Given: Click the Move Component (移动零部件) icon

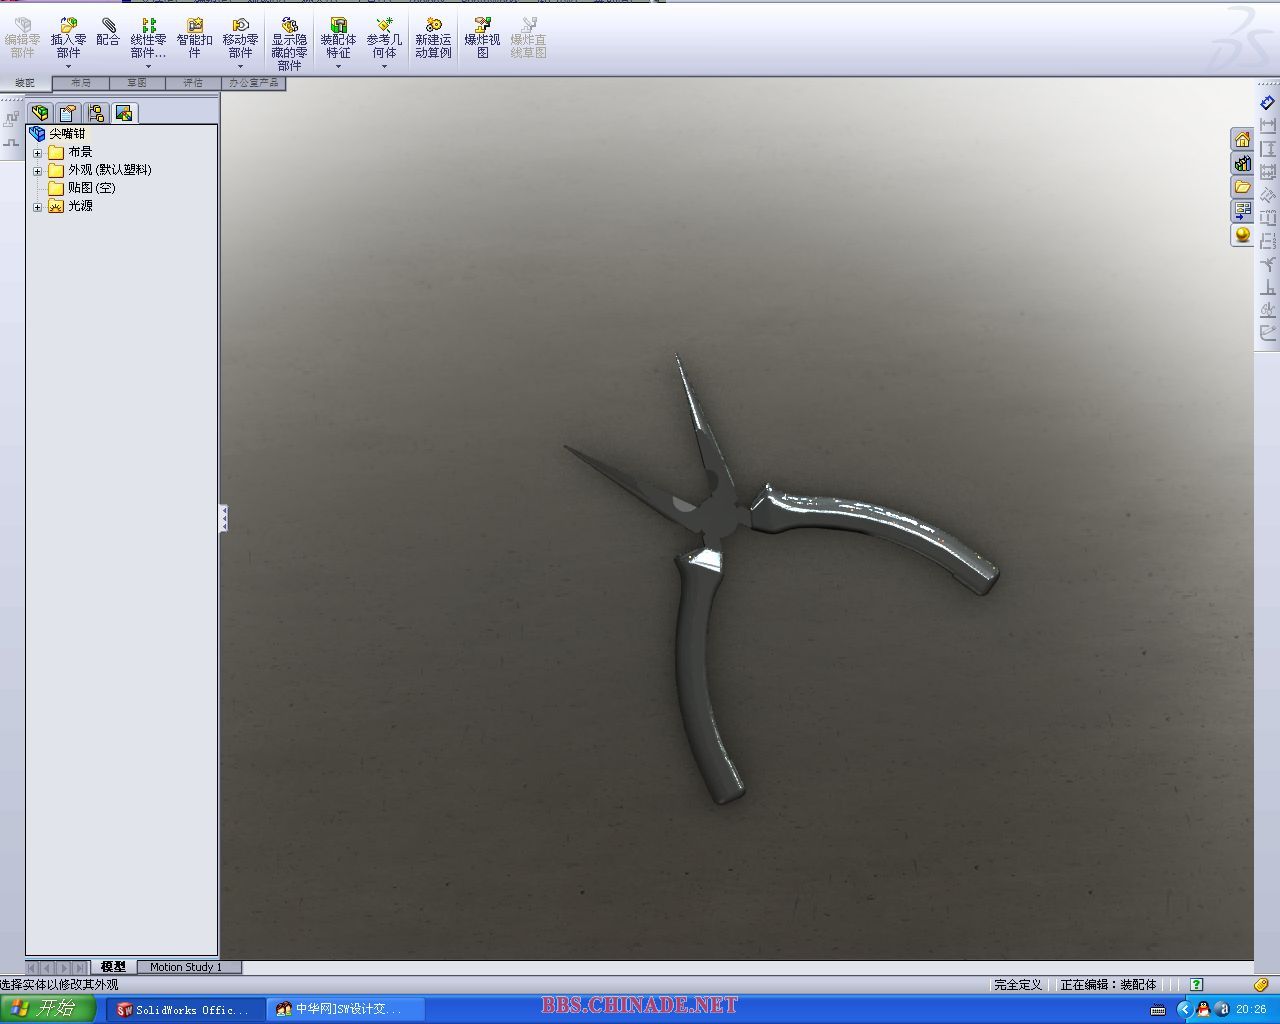Looking at the screenshot, I should click(240, 37).
